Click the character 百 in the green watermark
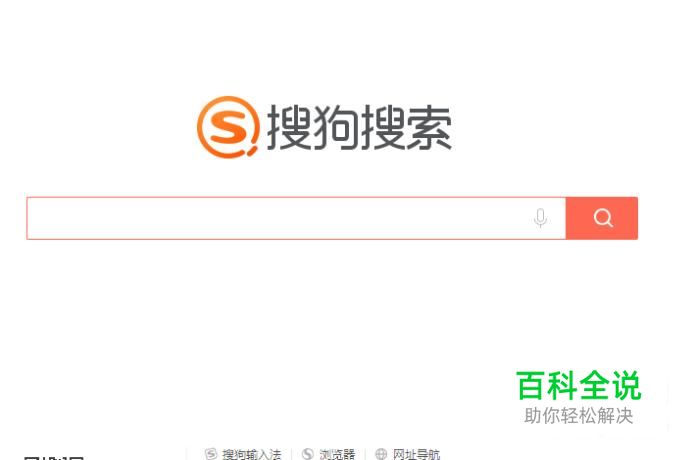 click(x=530, y=385)
